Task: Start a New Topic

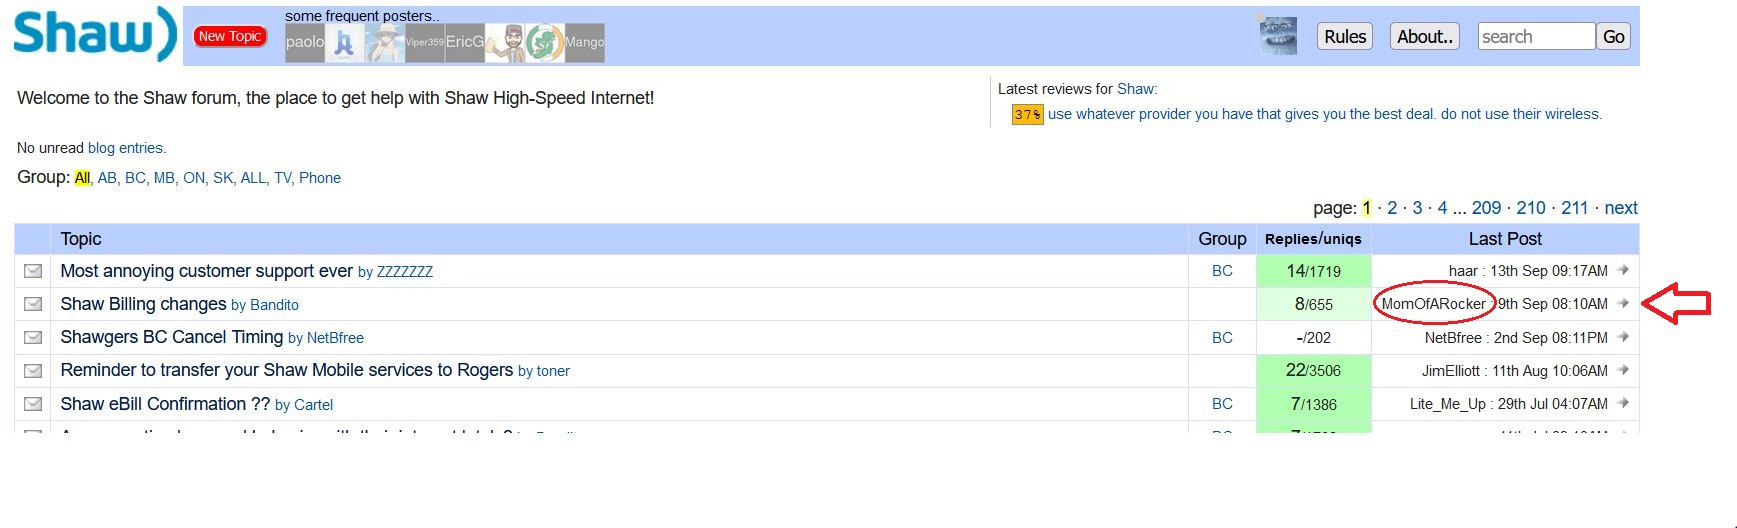Action: tap(230, 36)
